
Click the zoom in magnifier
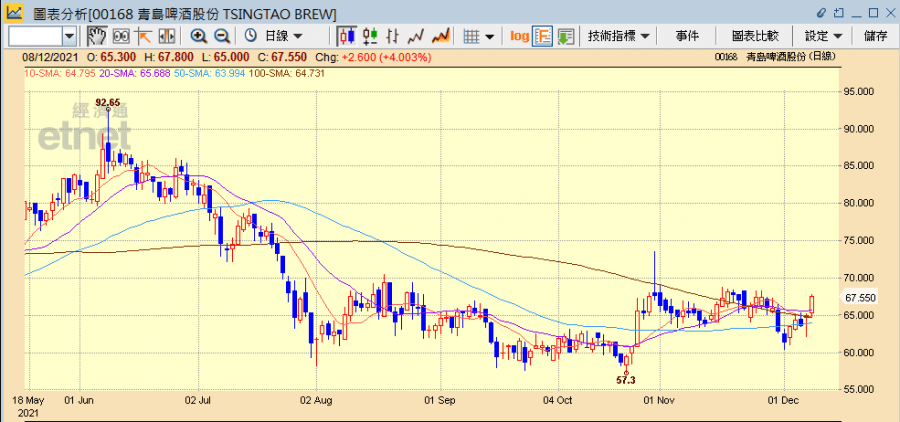tap(199, 36)
